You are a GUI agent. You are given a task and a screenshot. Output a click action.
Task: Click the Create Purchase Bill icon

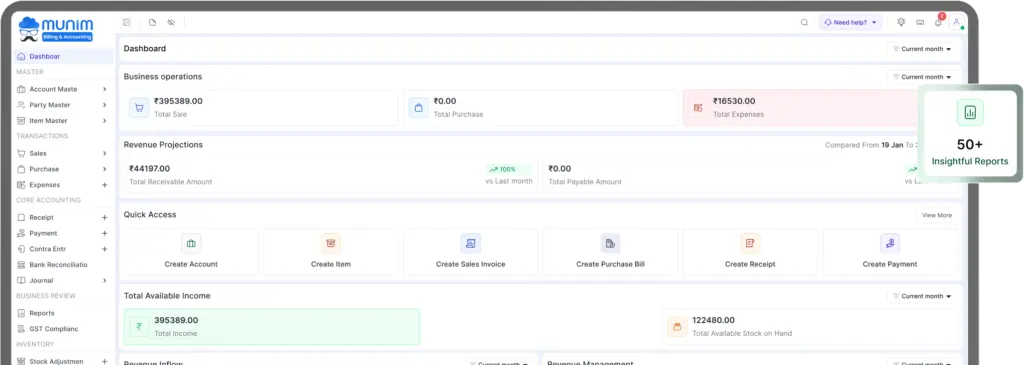pyautogui.click(x=611, y=244)
